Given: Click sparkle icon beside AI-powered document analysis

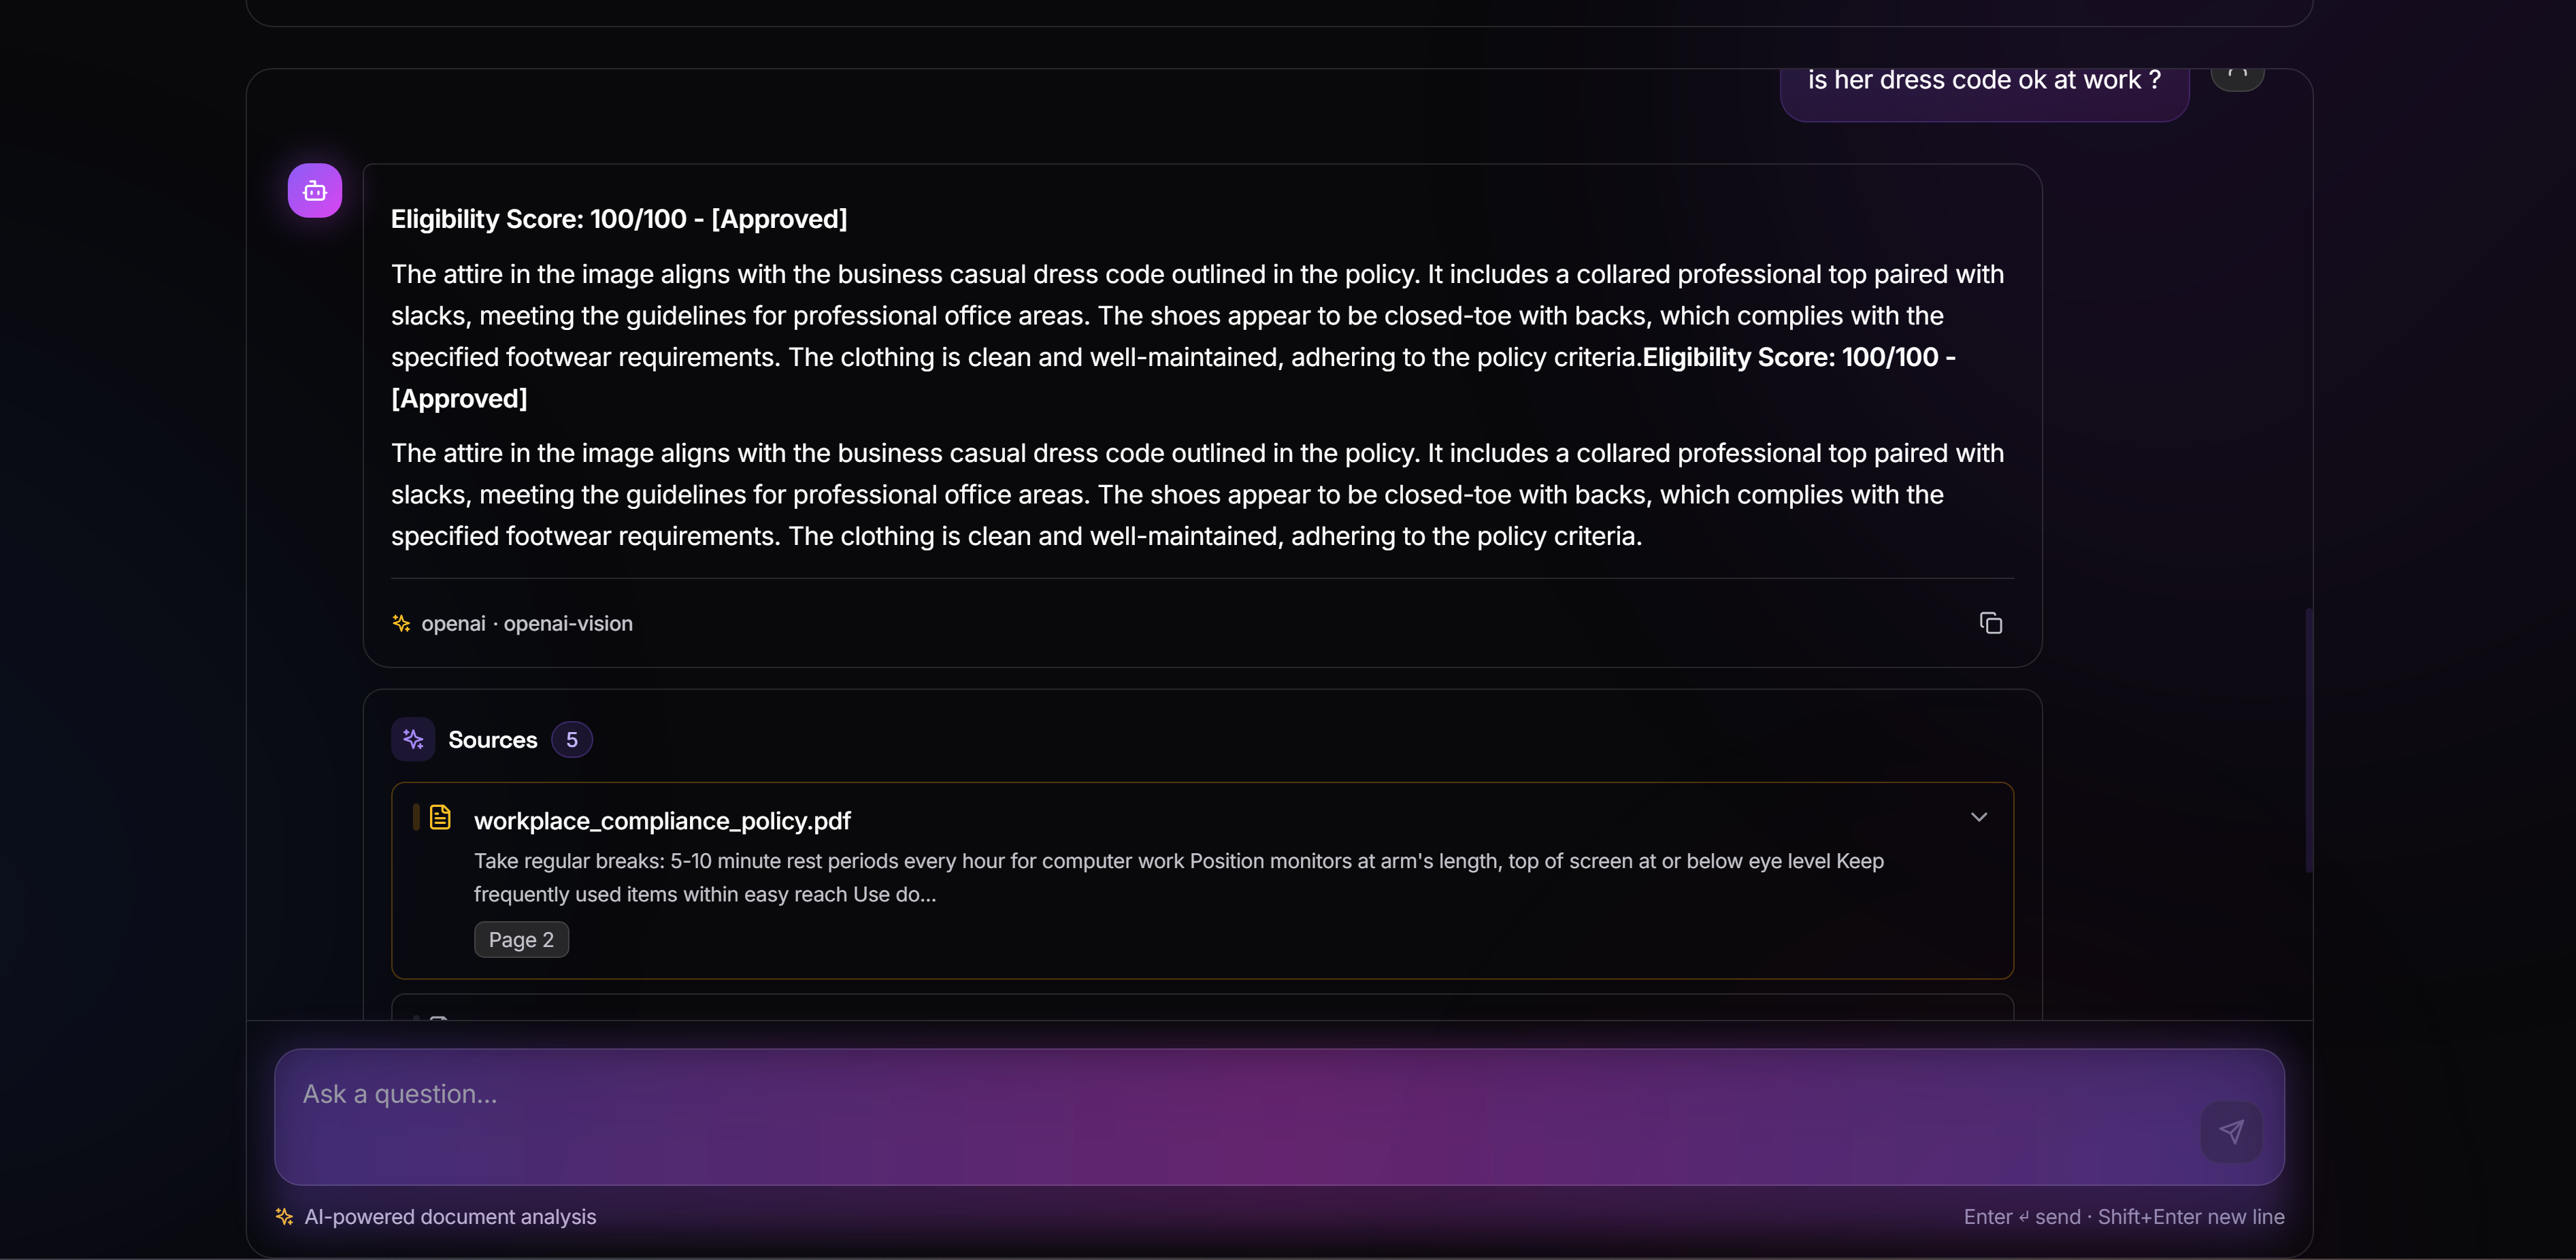Looking at the screenshot, I should (284, 1216).
